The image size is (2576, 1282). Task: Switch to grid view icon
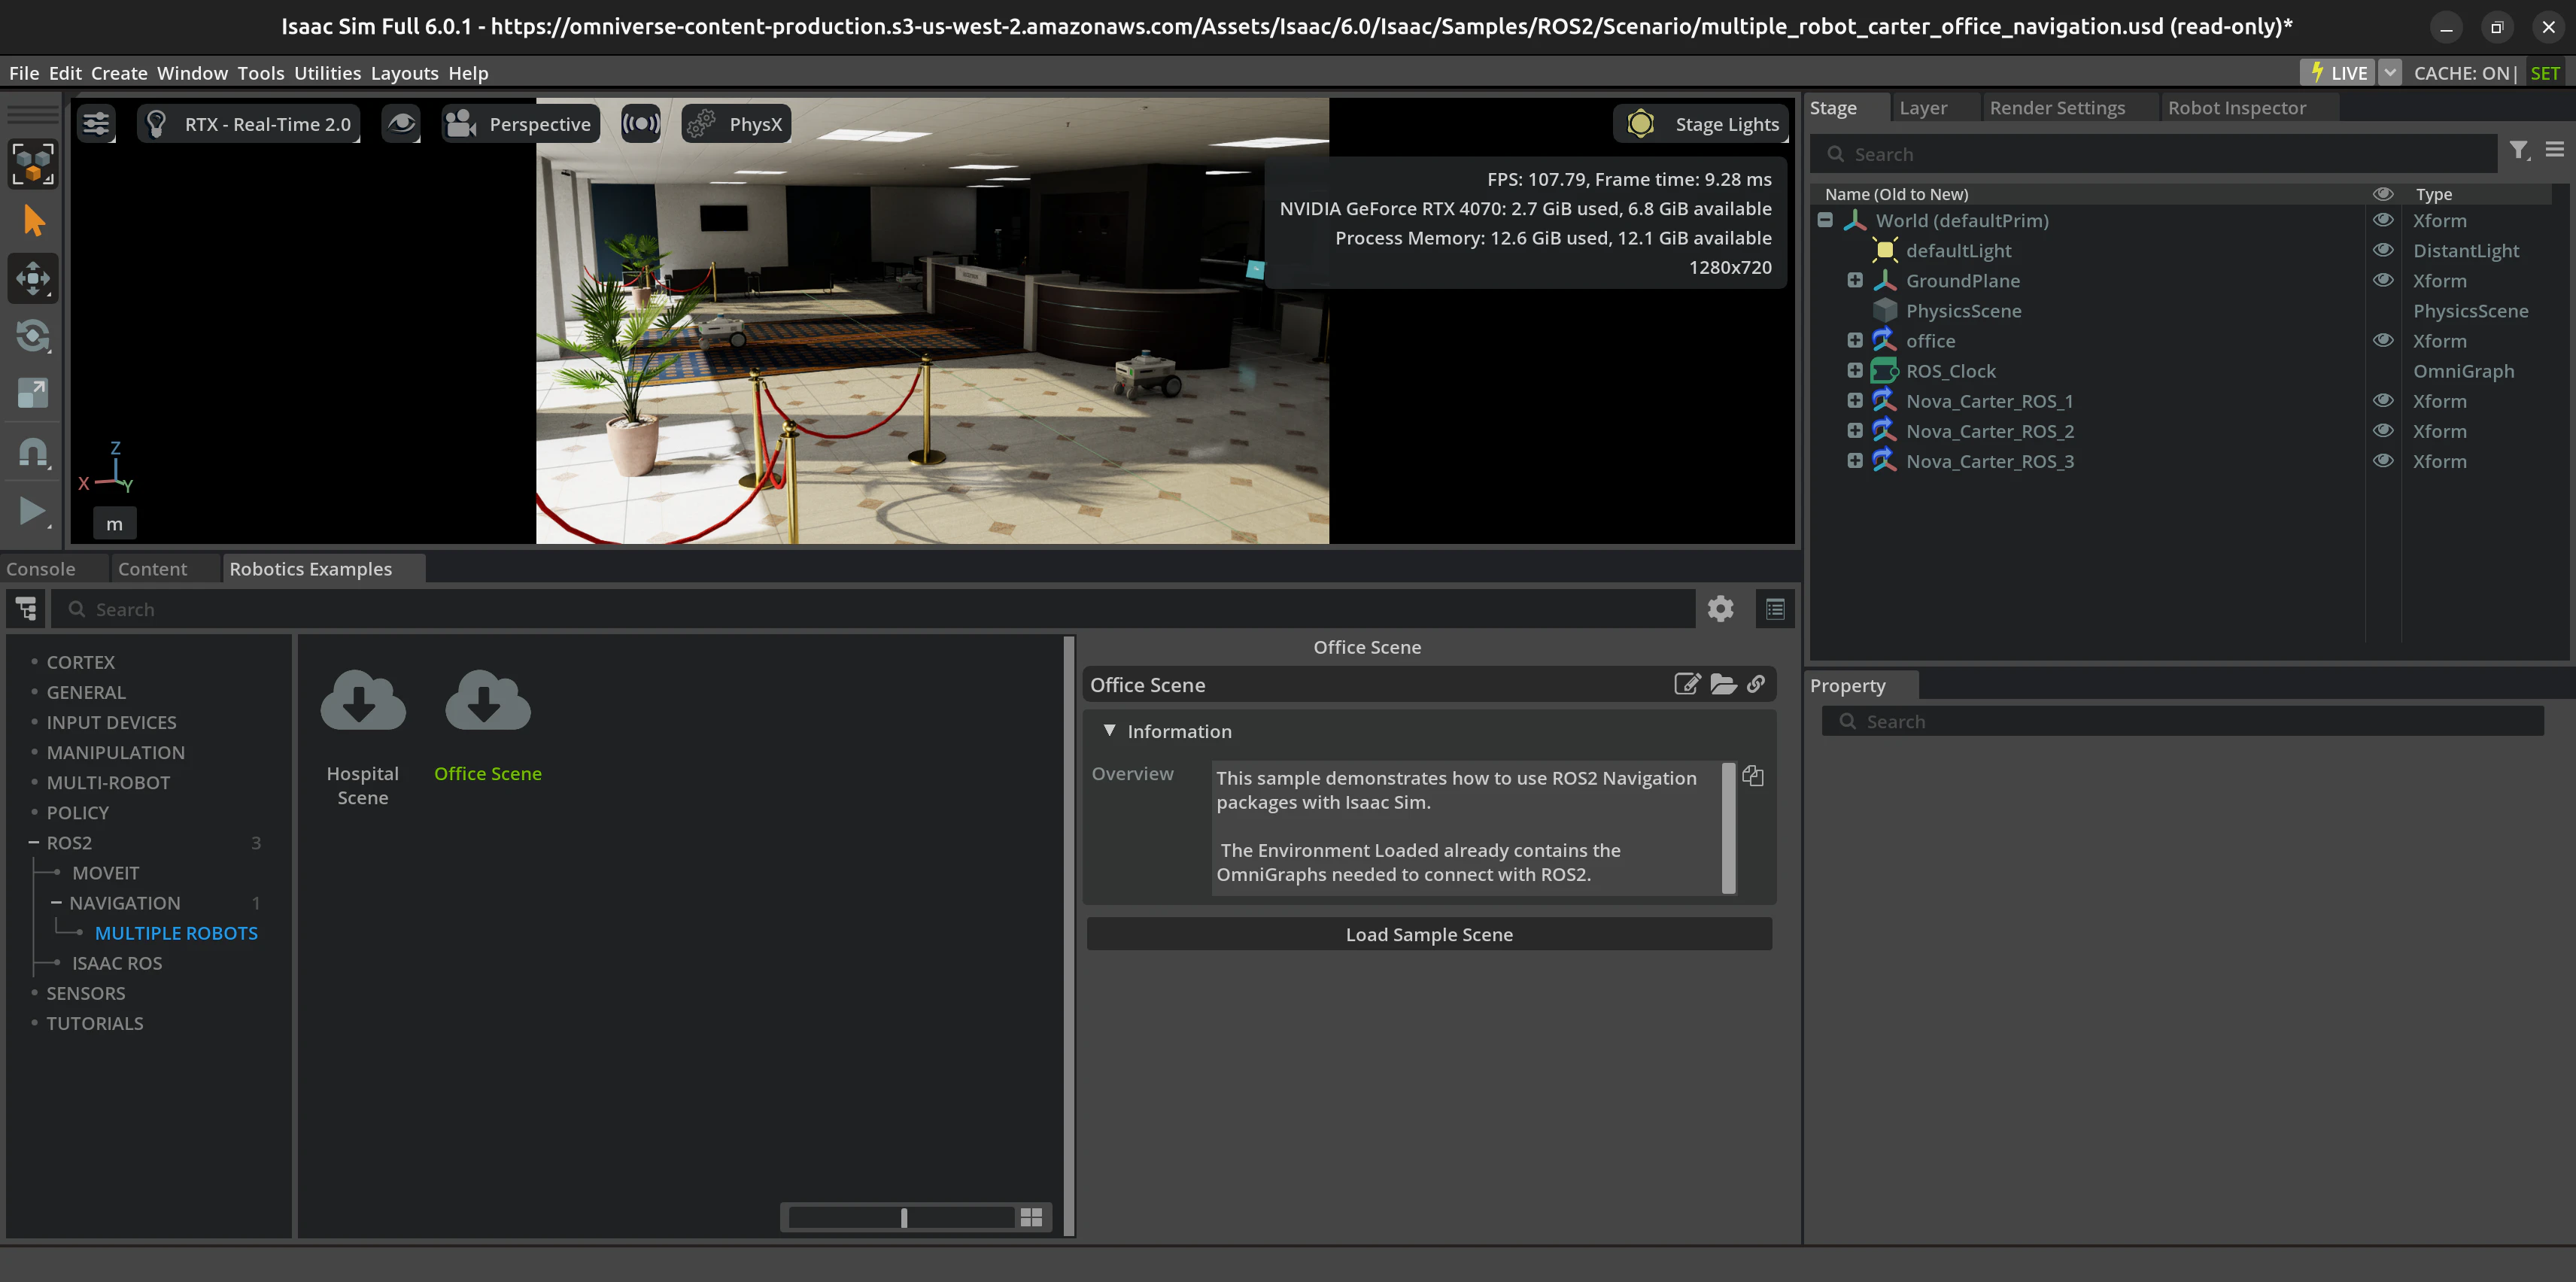tap(1032, 1217)
